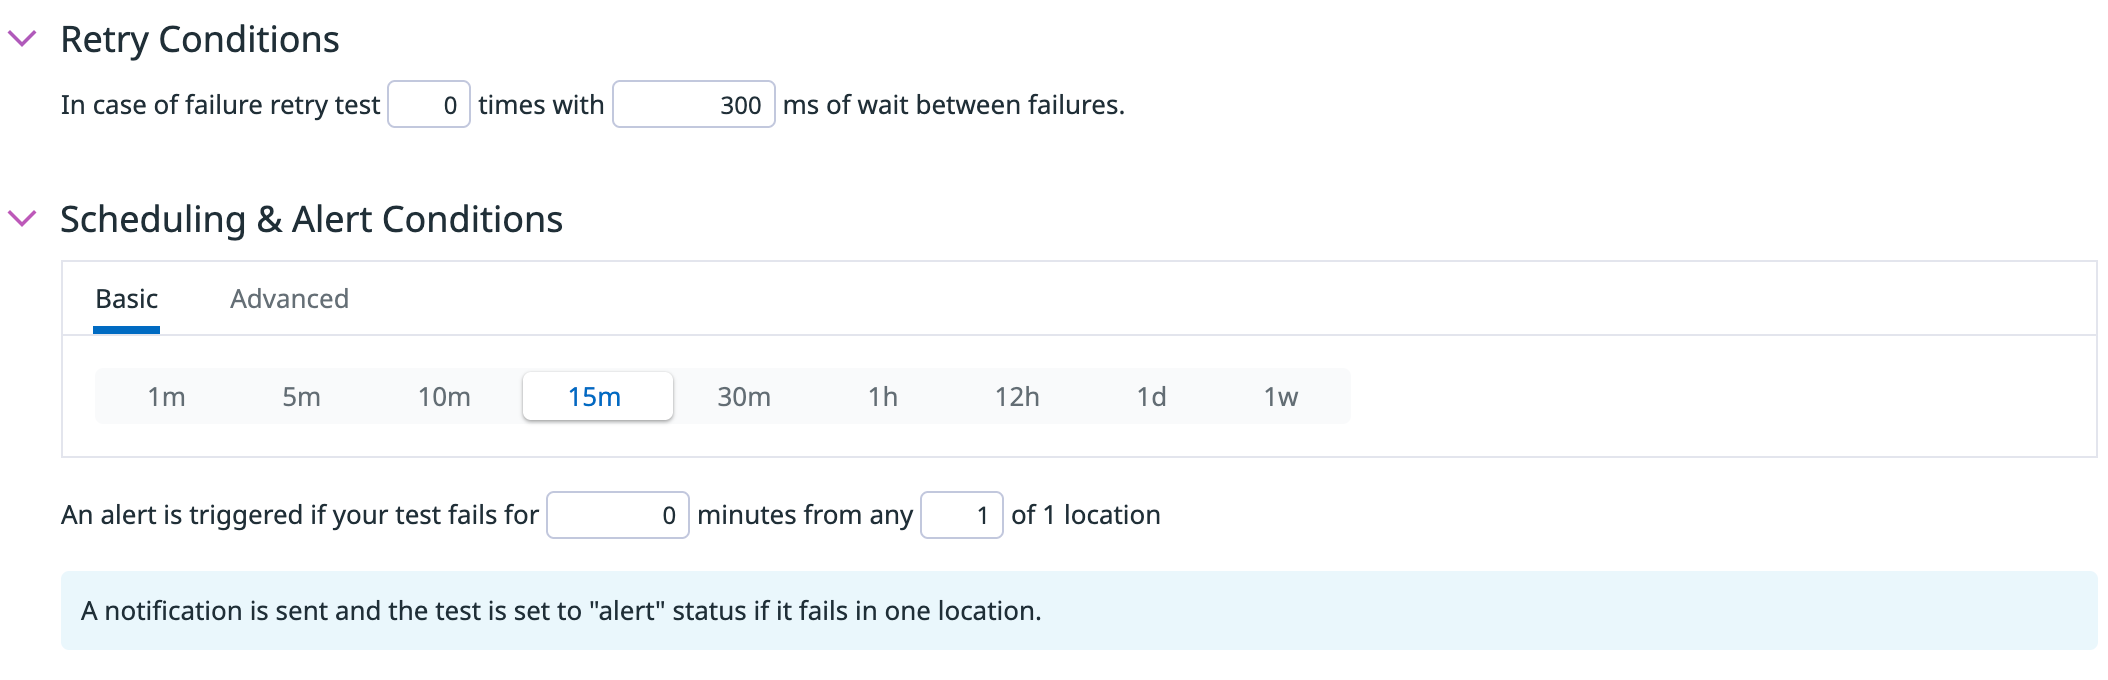Open the Advanced scheduling tab

289,299
